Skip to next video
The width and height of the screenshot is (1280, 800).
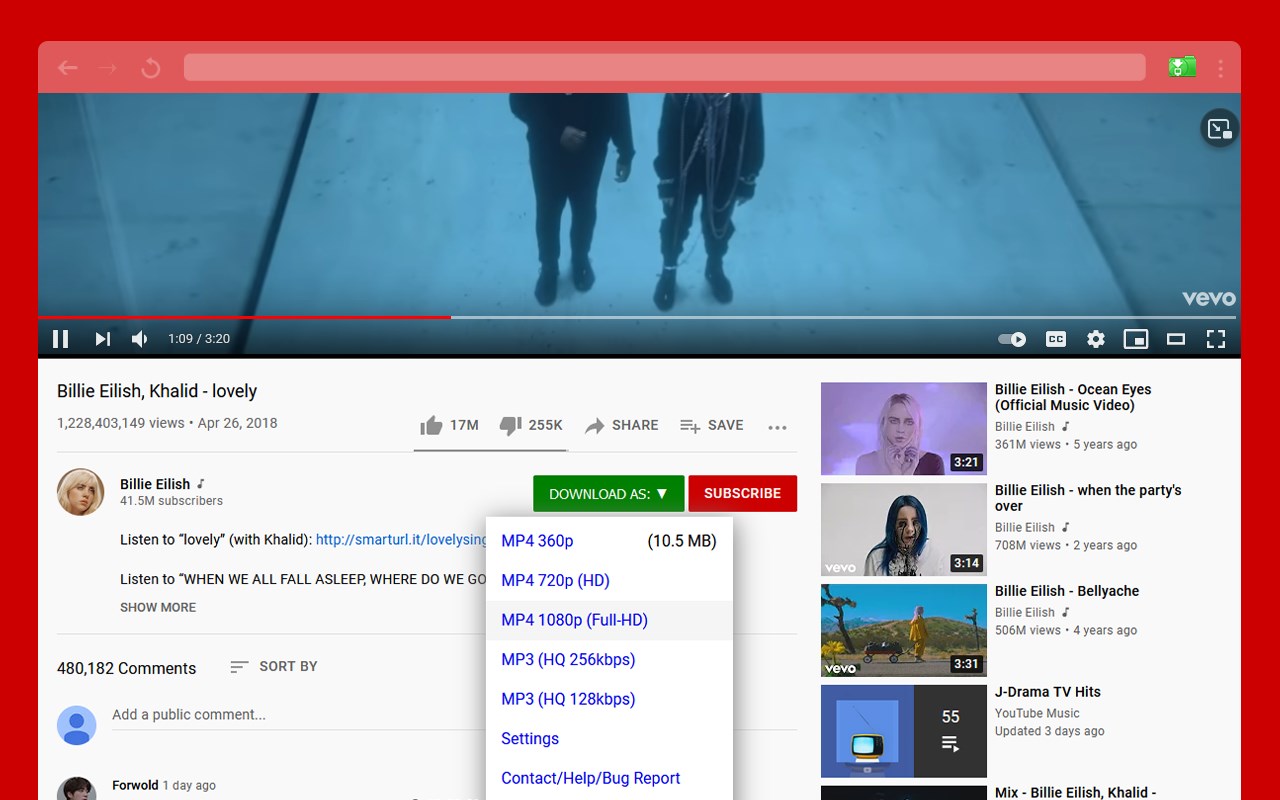(102, 339)
